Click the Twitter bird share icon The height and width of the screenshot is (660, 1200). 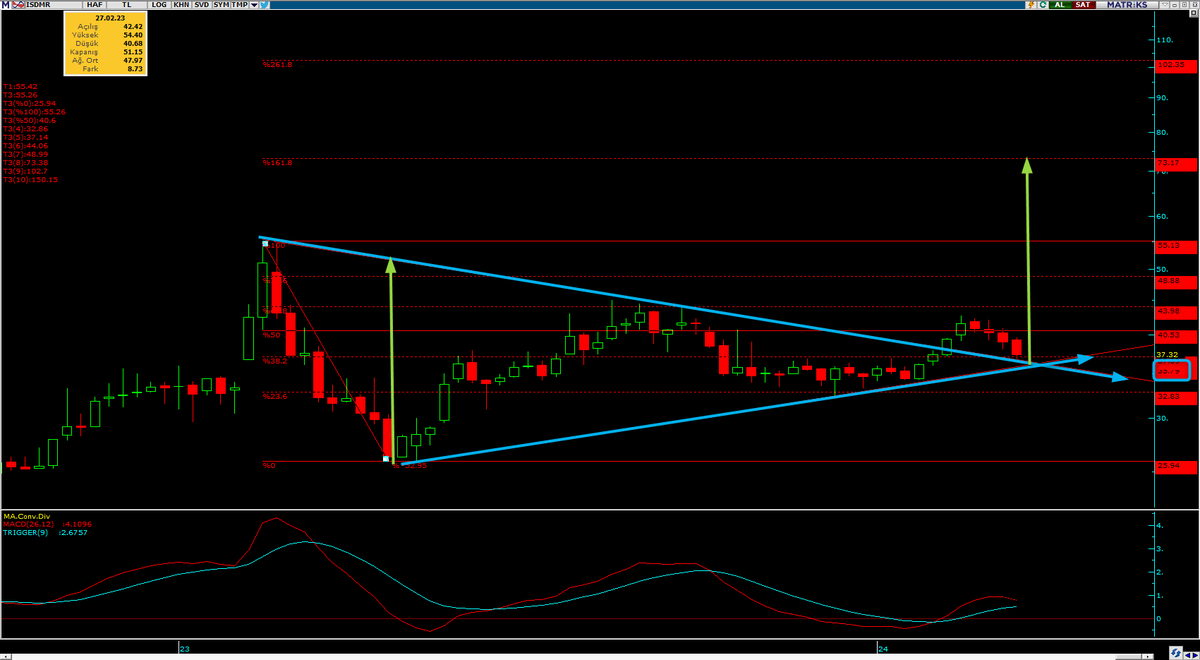265,5
